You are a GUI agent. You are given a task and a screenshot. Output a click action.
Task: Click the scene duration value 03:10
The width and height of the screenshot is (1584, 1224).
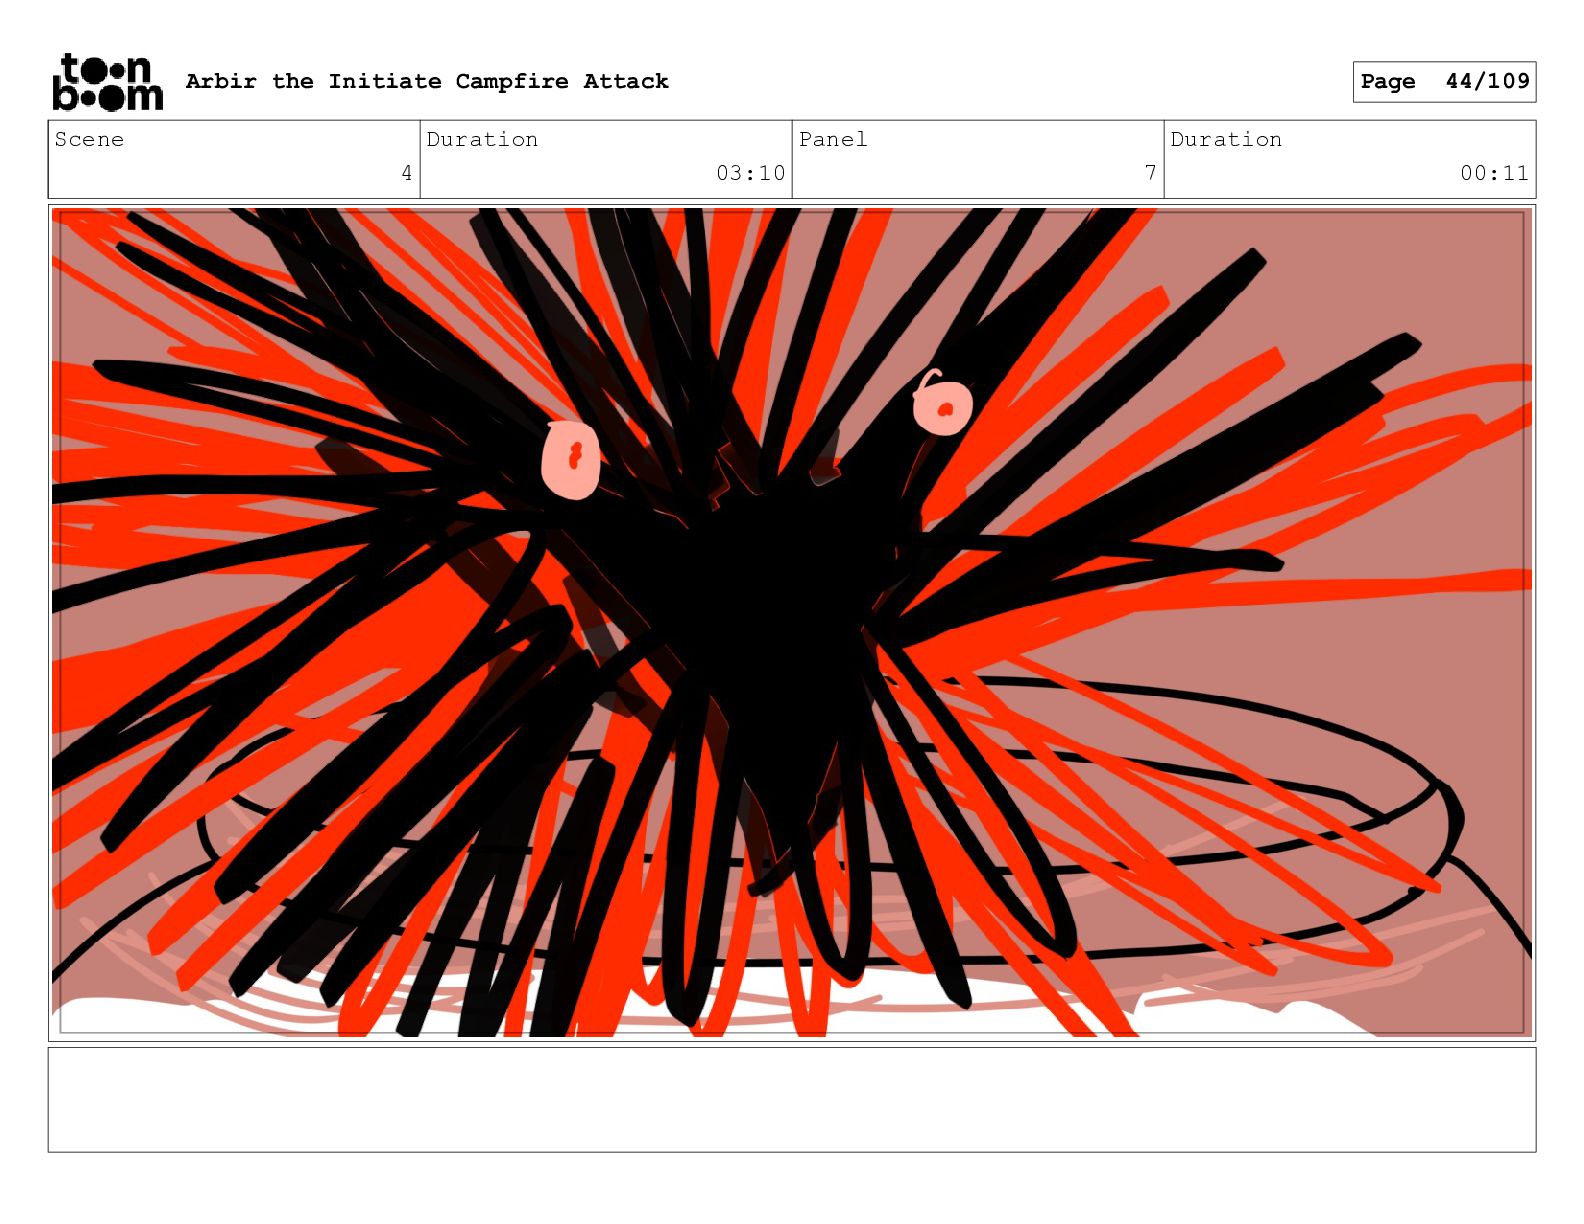coord(750,173)
